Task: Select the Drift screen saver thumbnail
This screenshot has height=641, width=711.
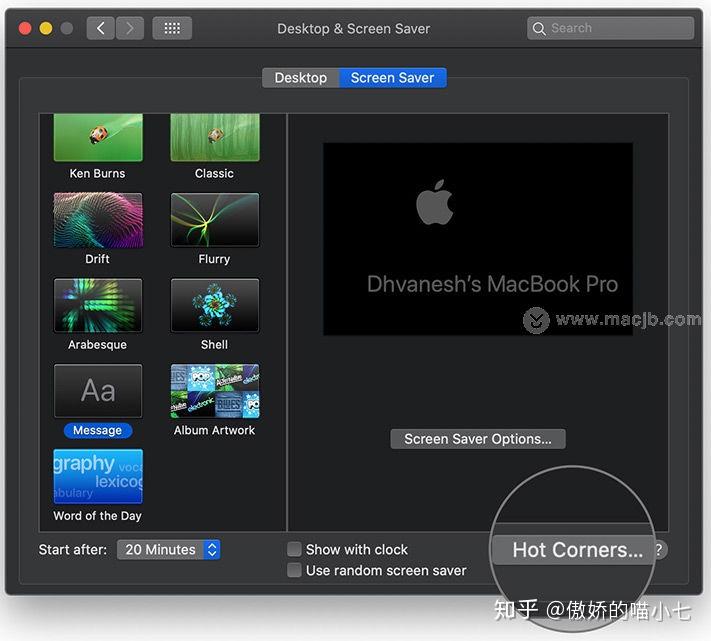Action: (98, 220)
